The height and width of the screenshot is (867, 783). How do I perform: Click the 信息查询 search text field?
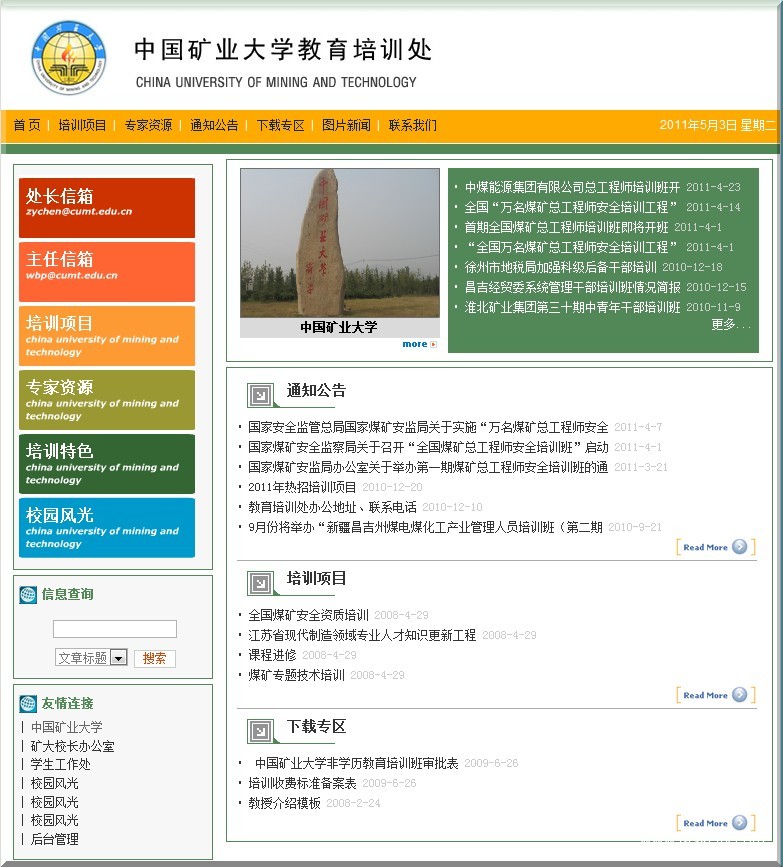115,629
